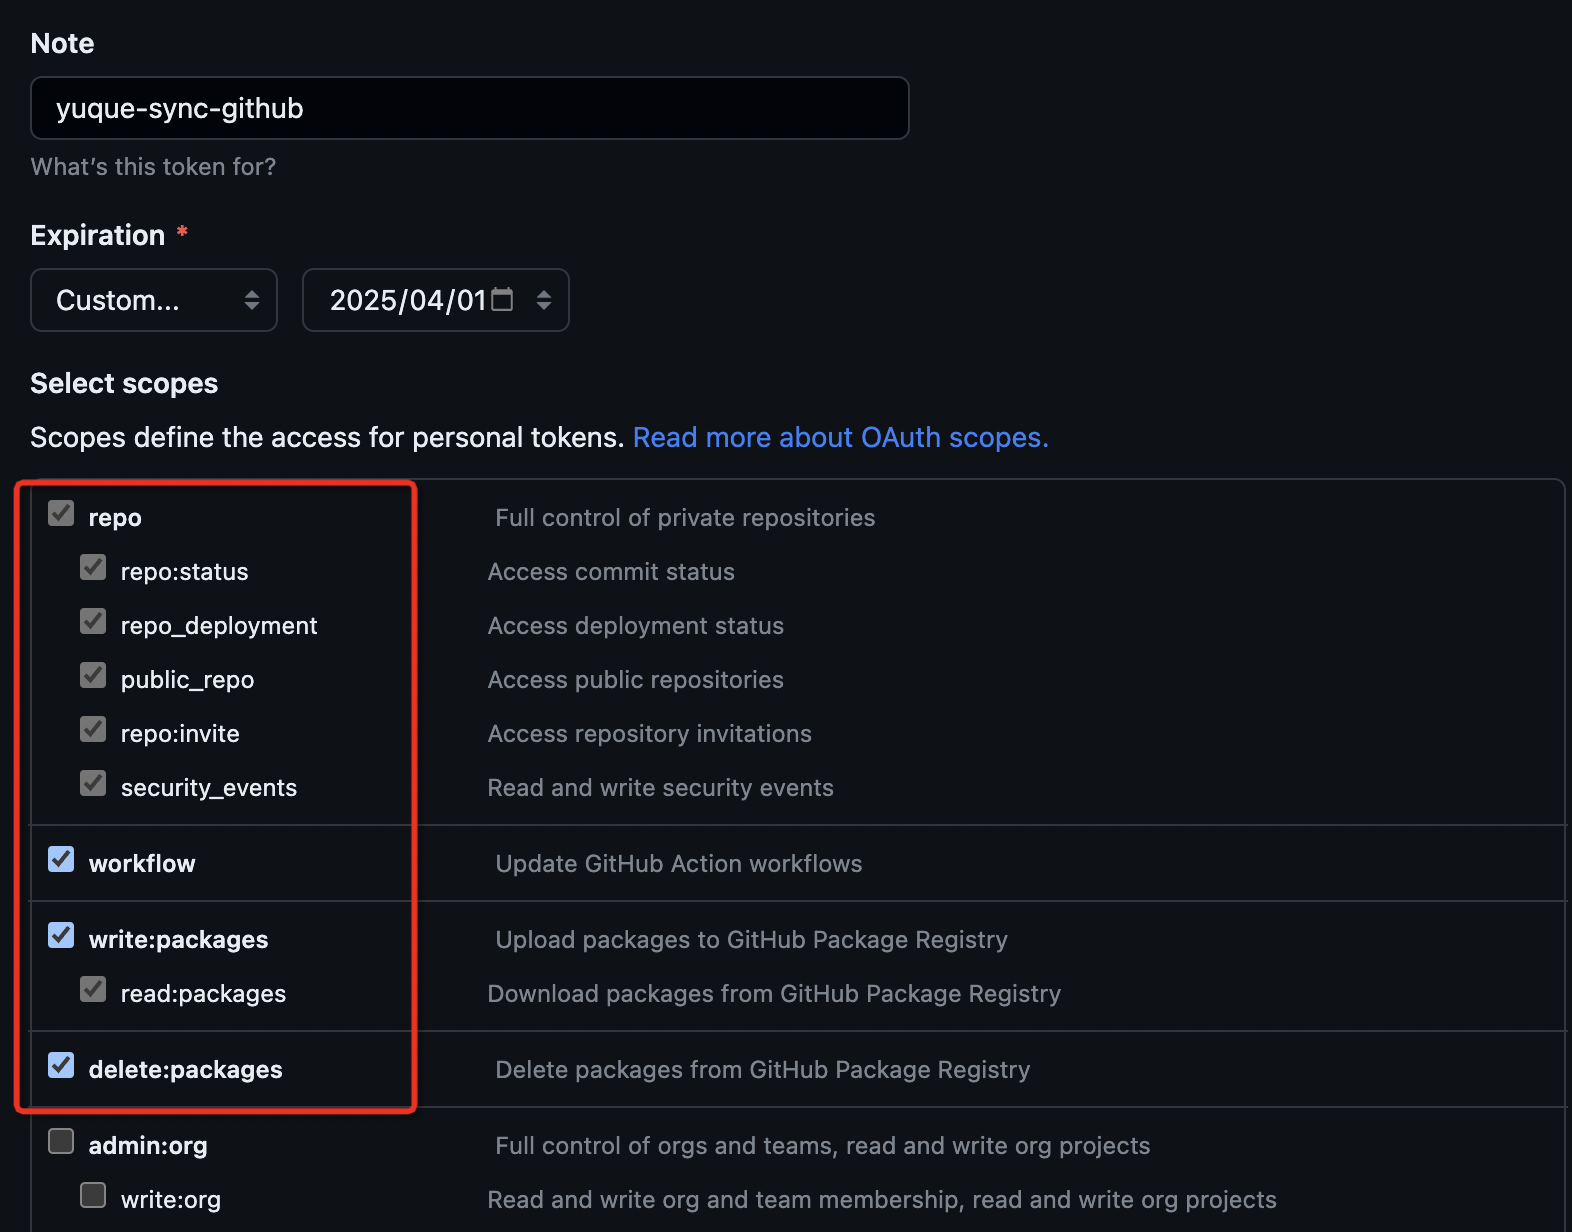This screenshot has height=1232, width=1572.
Task: Uncheck the delete:packages checkbox
Action: click(61, 1066)
